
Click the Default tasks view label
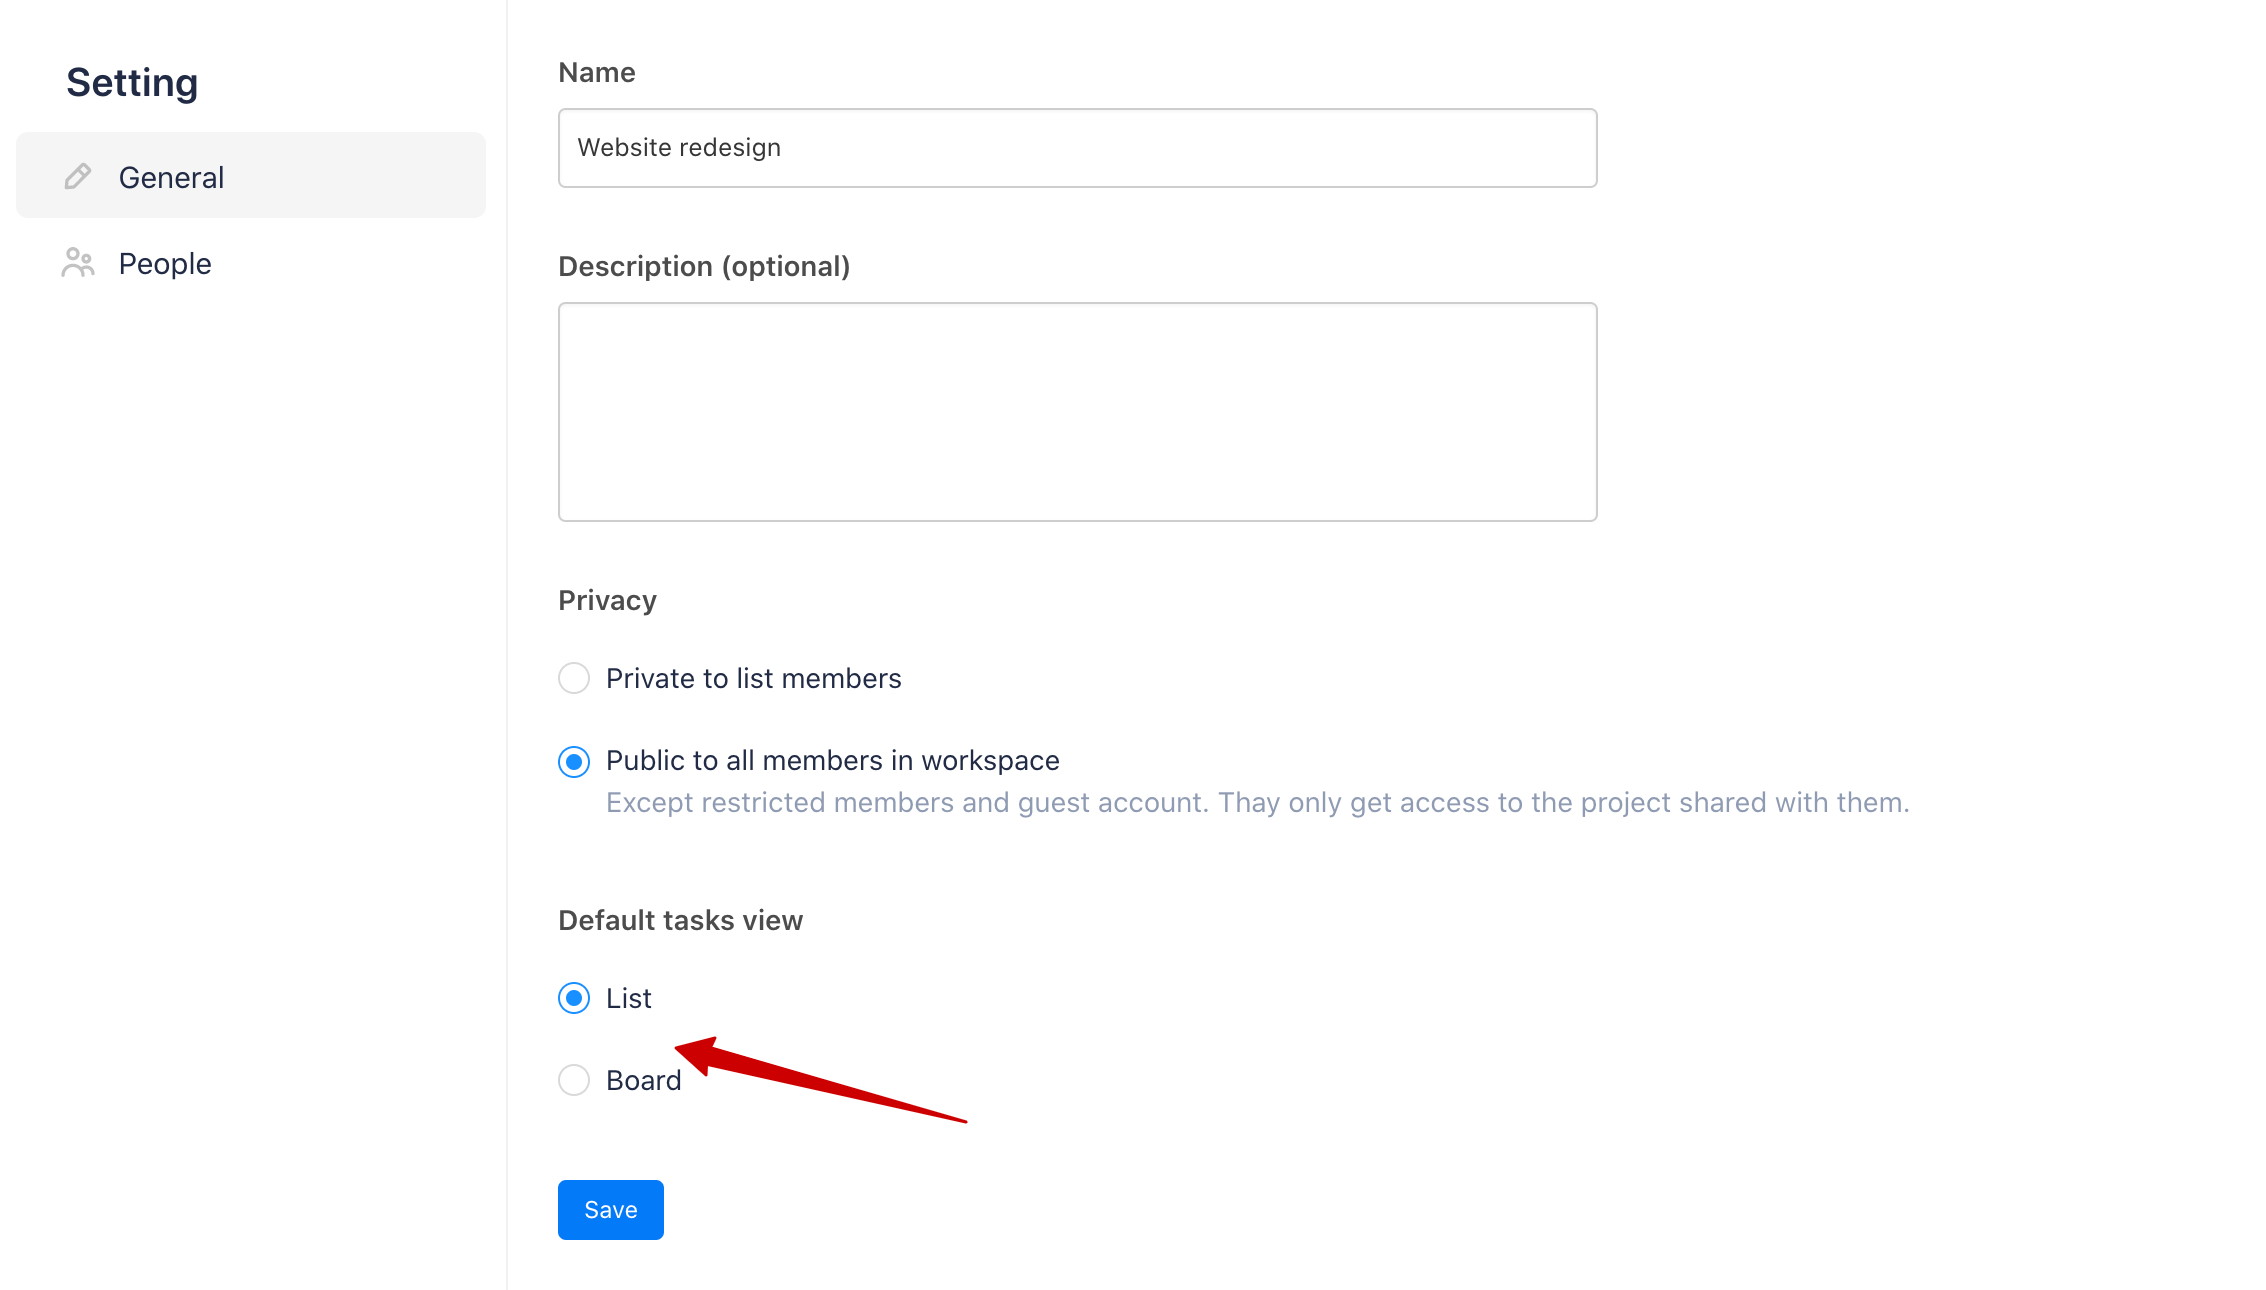(x=680, y=920)
